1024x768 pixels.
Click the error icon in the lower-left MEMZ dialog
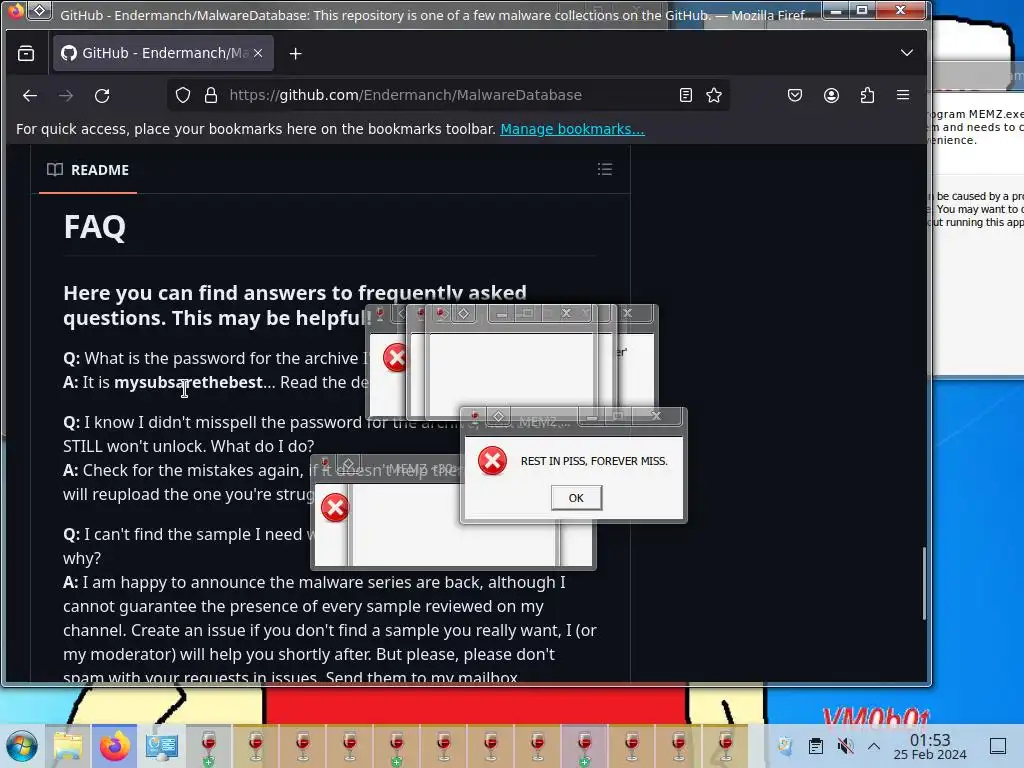(335, 507)
